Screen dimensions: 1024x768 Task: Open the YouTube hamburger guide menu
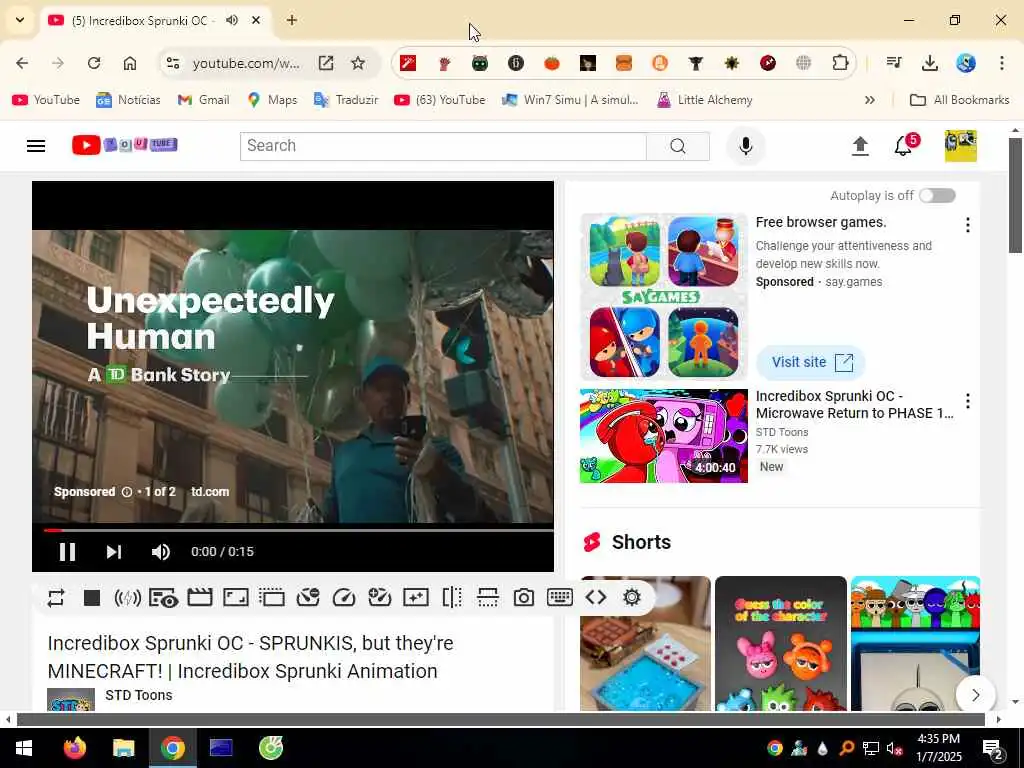(x=36, y=146)
